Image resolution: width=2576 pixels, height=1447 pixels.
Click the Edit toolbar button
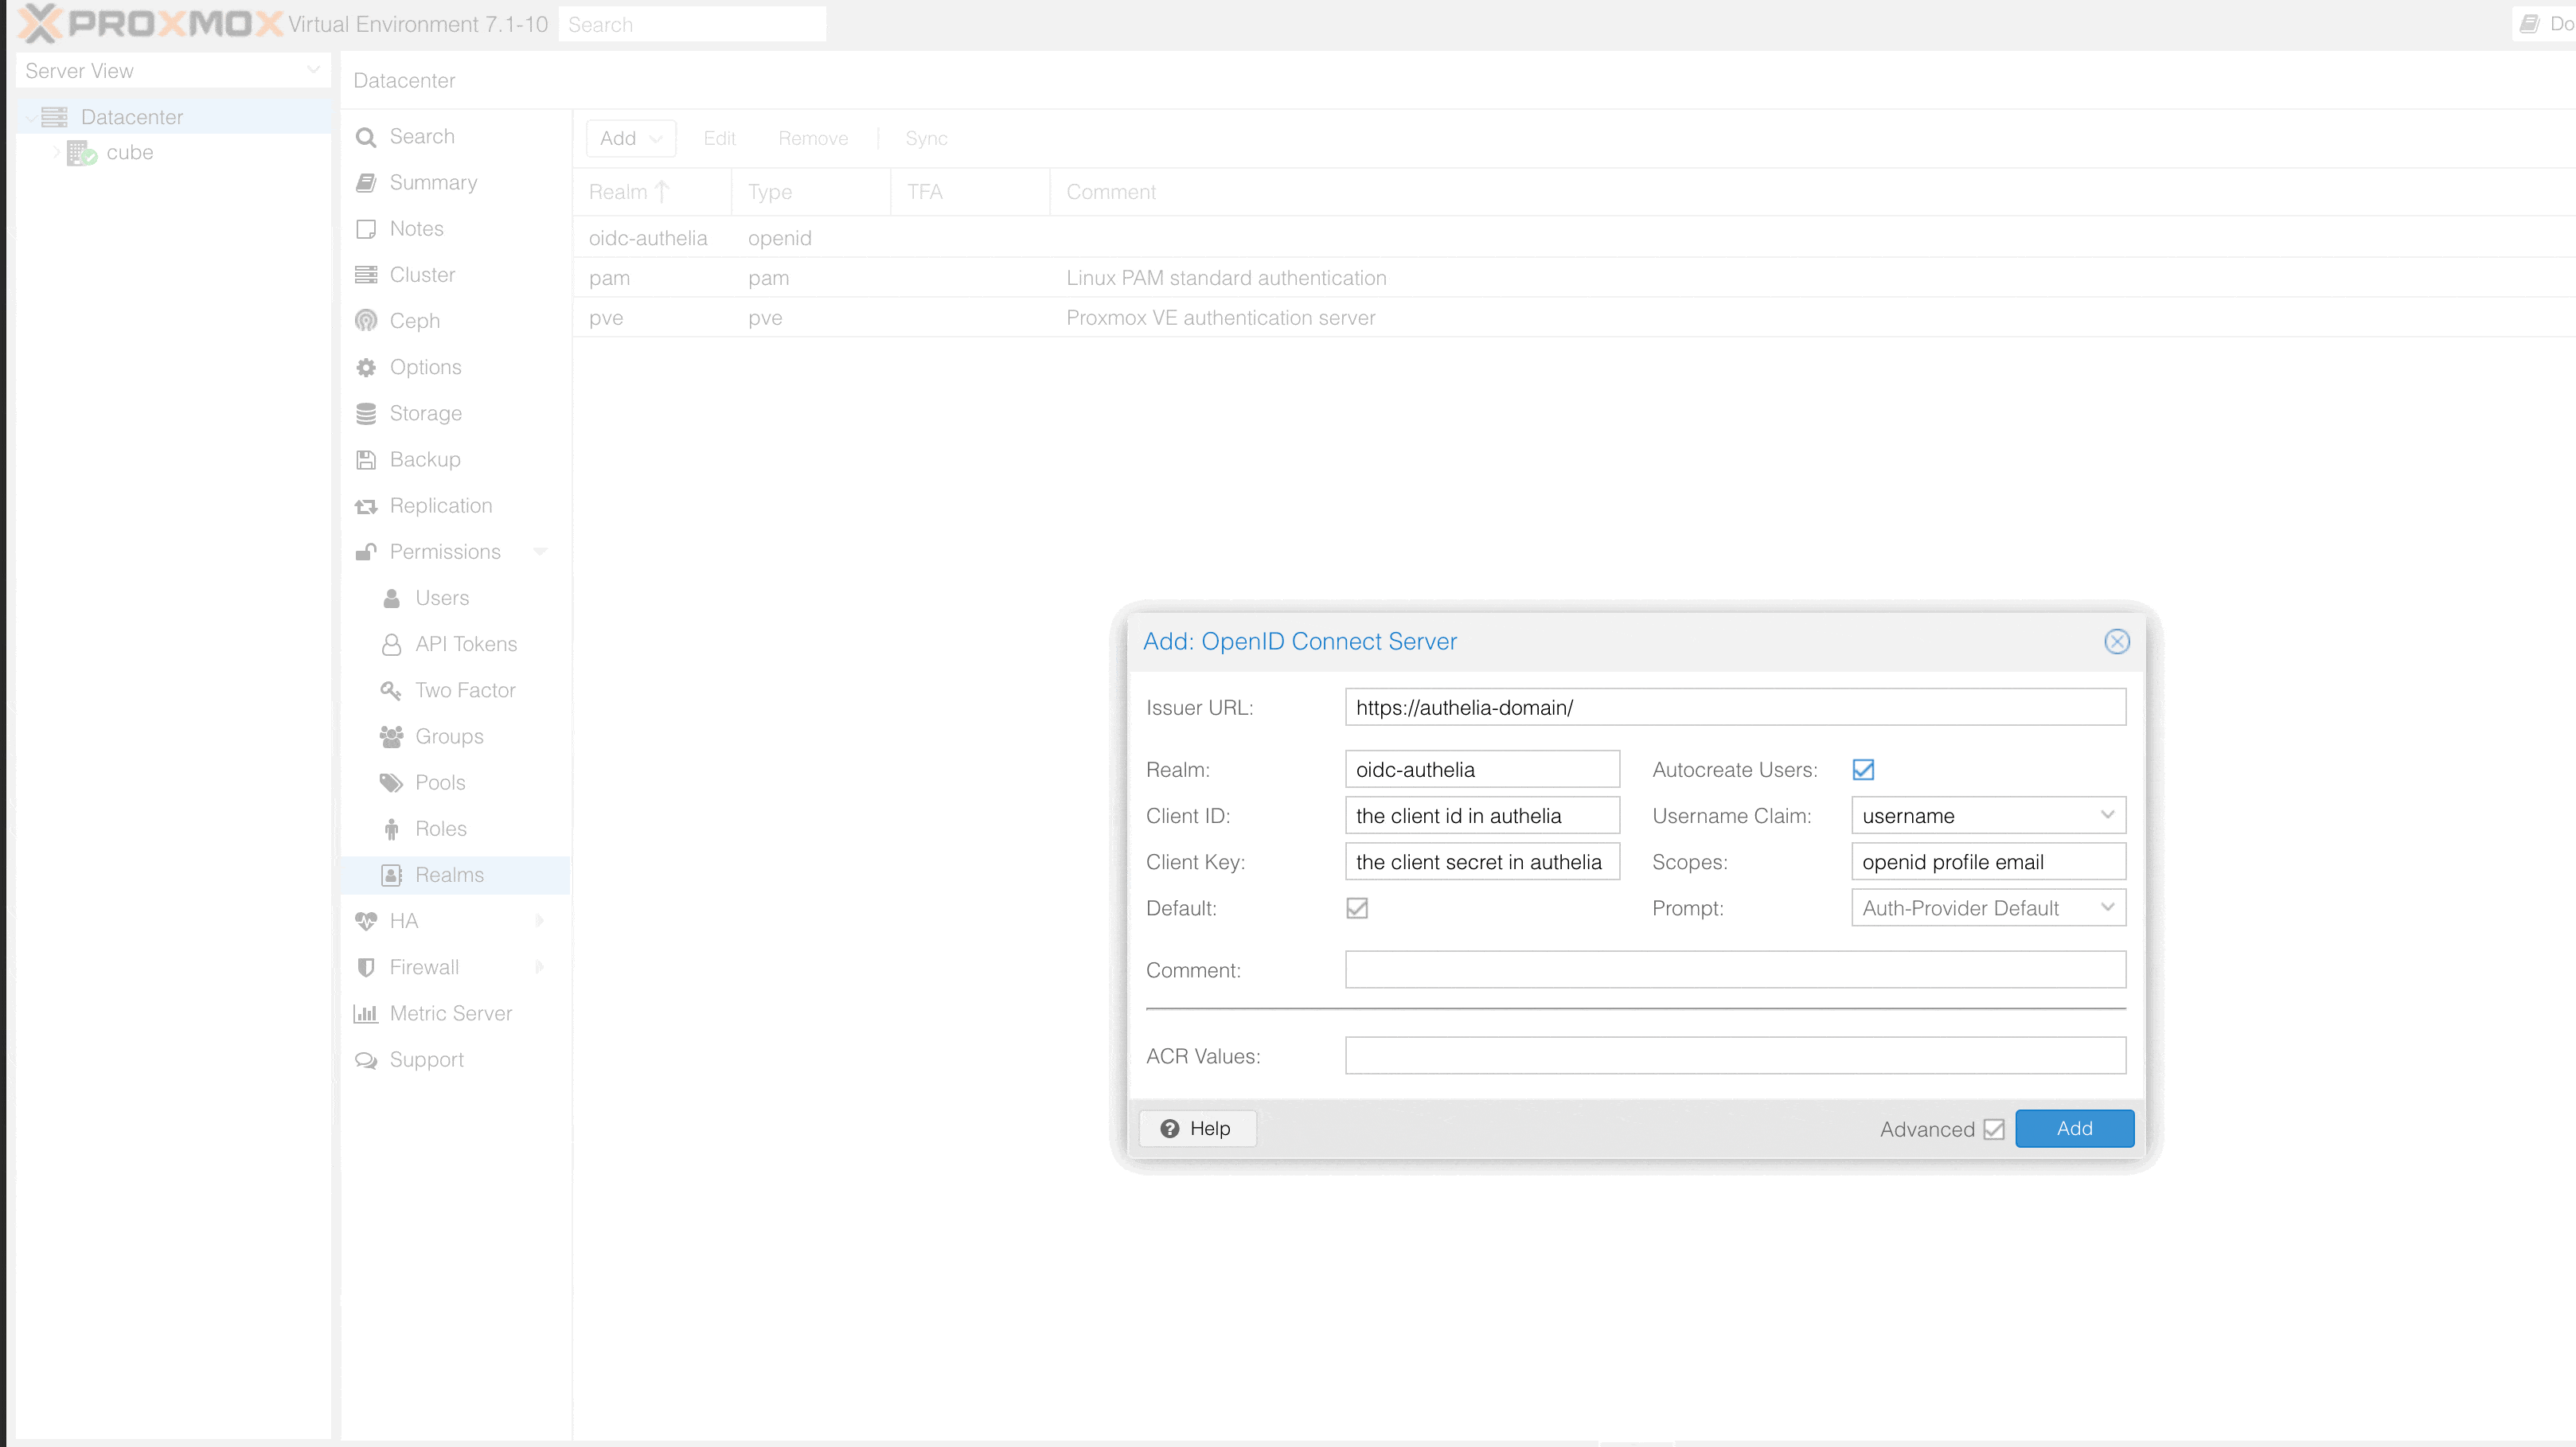pos(720,138)
